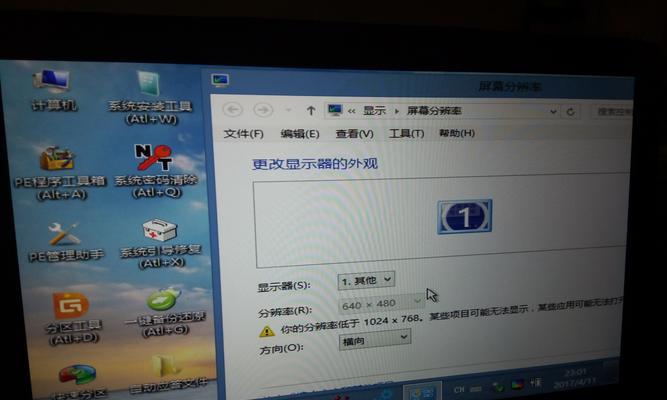Click 显示 breadcrumb in address bar

pyautogui.click(x=374, y=111)
